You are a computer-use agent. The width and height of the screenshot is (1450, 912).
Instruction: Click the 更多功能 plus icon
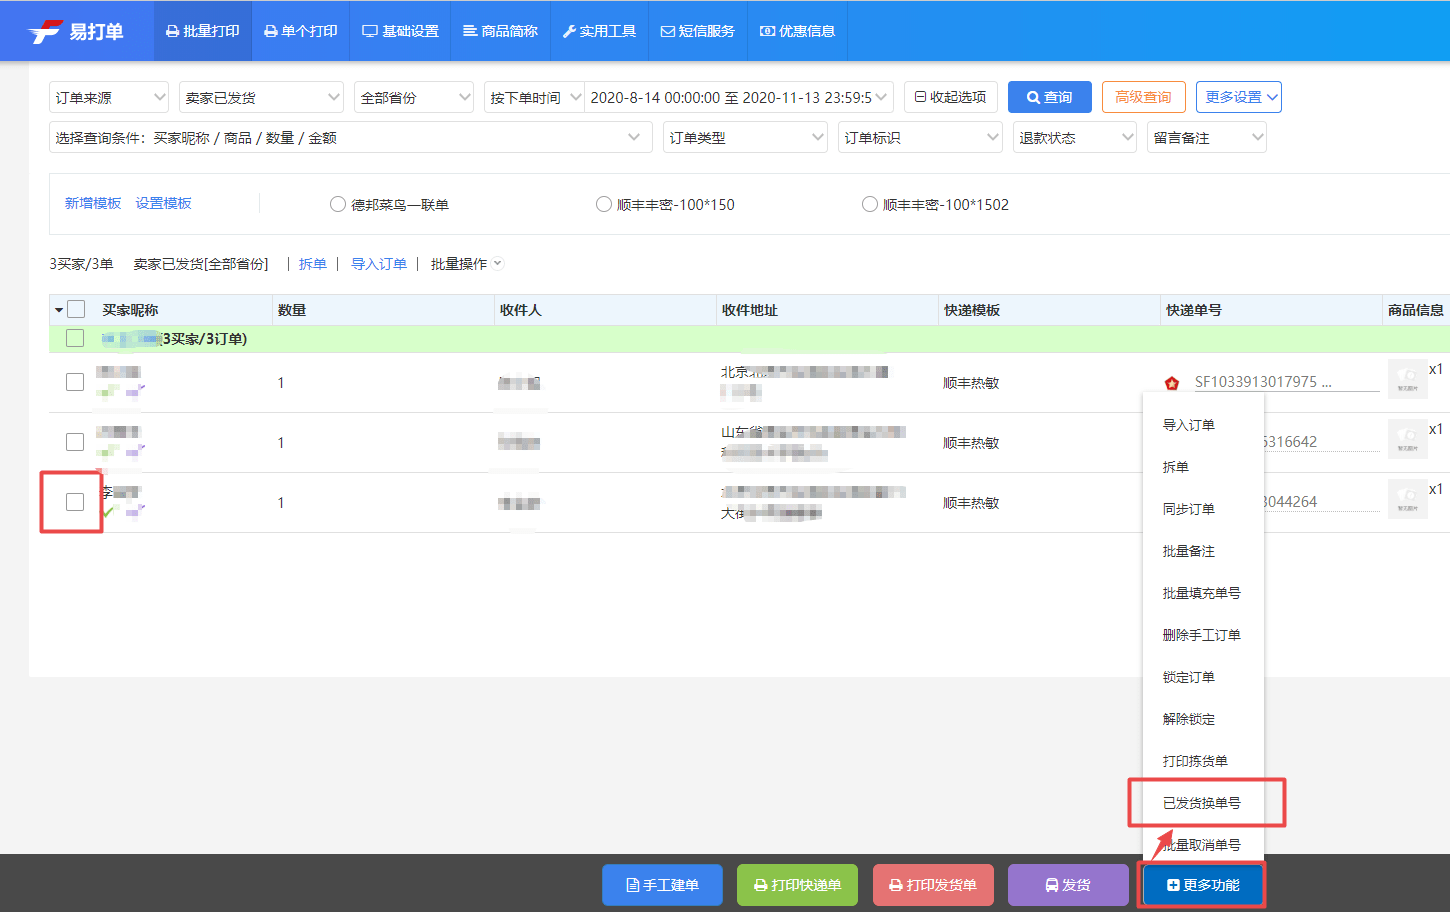[x=1172, y=885]
